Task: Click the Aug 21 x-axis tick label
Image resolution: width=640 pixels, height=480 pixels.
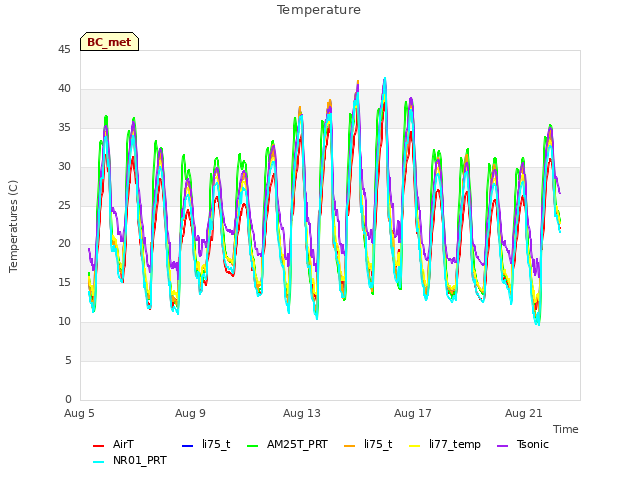Action: tap(524, 413)
